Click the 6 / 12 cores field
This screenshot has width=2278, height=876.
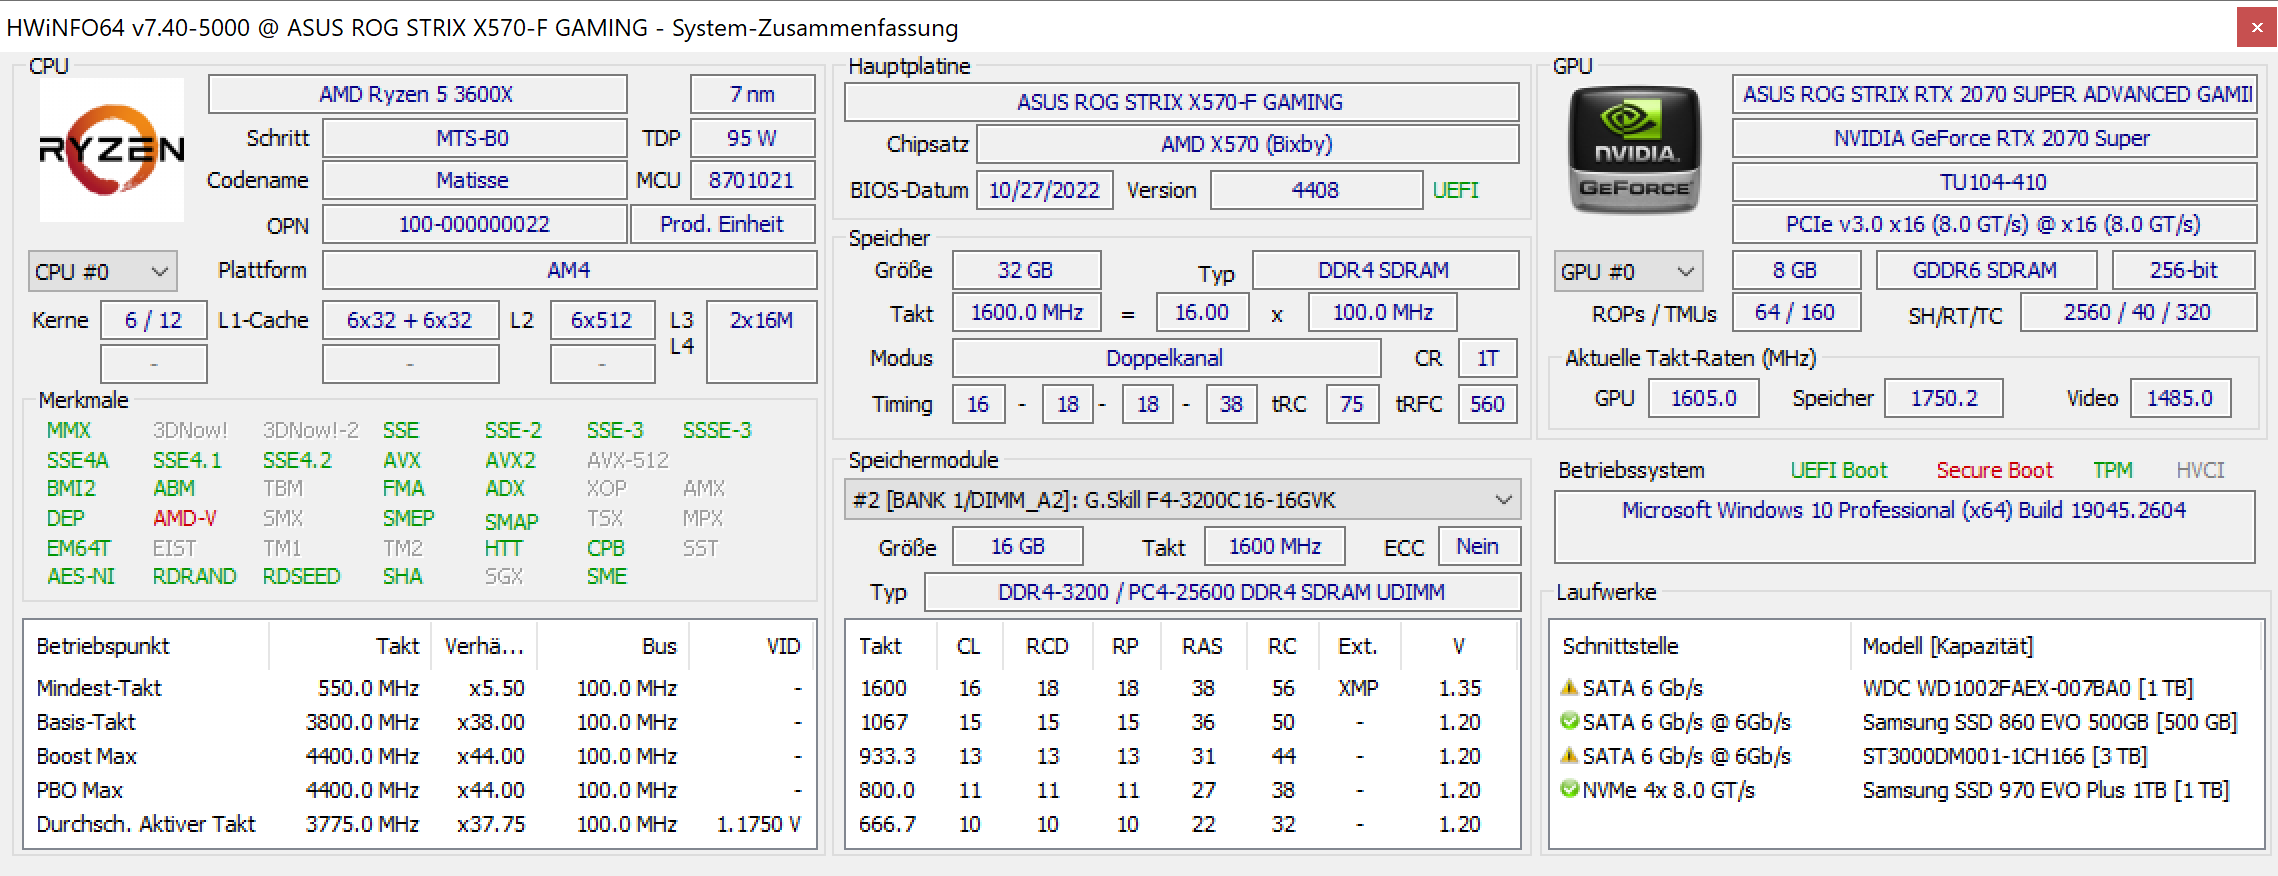[x=153, y=320]
